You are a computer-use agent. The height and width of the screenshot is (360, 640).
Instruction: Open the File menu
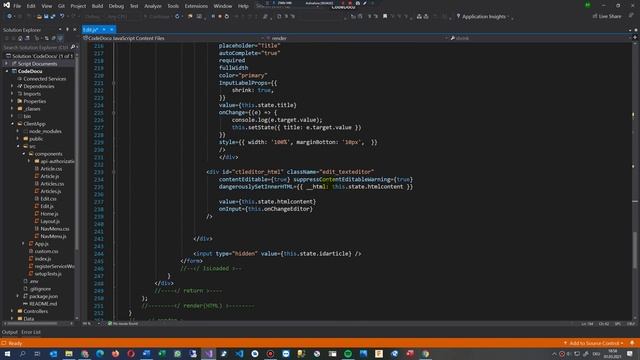click(x=17, y=6)
